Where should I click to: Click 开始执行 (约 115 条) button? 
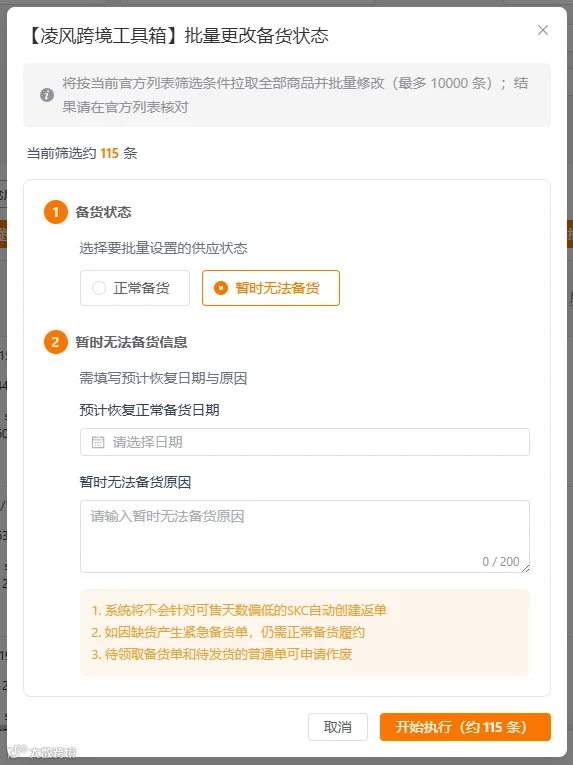(x=465, y=727)
